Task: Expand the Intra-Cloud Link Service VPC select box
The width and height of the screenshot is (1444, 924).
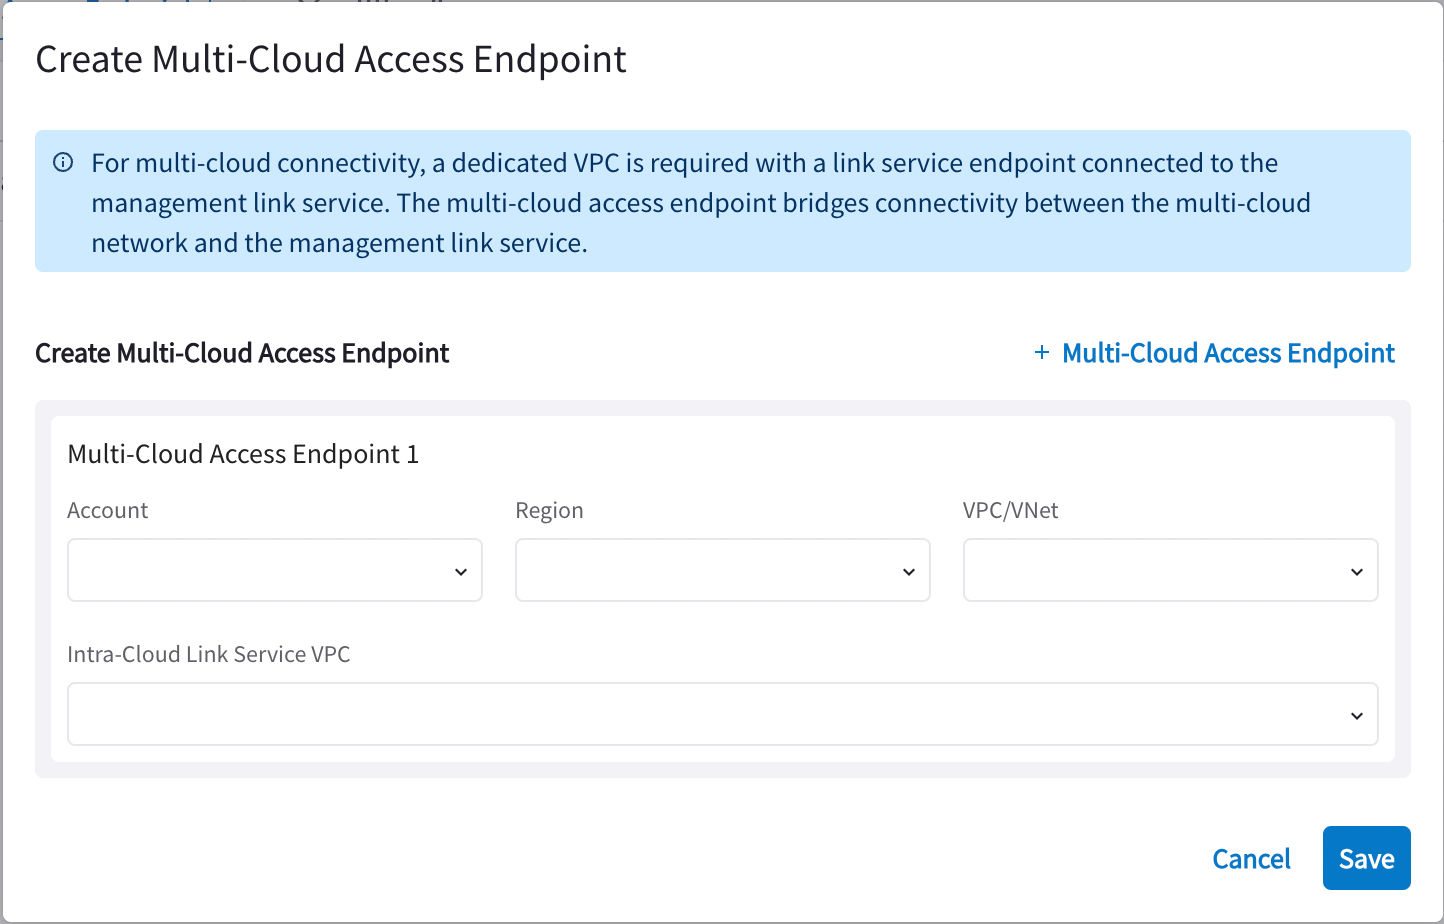Action: pos(722,715)
